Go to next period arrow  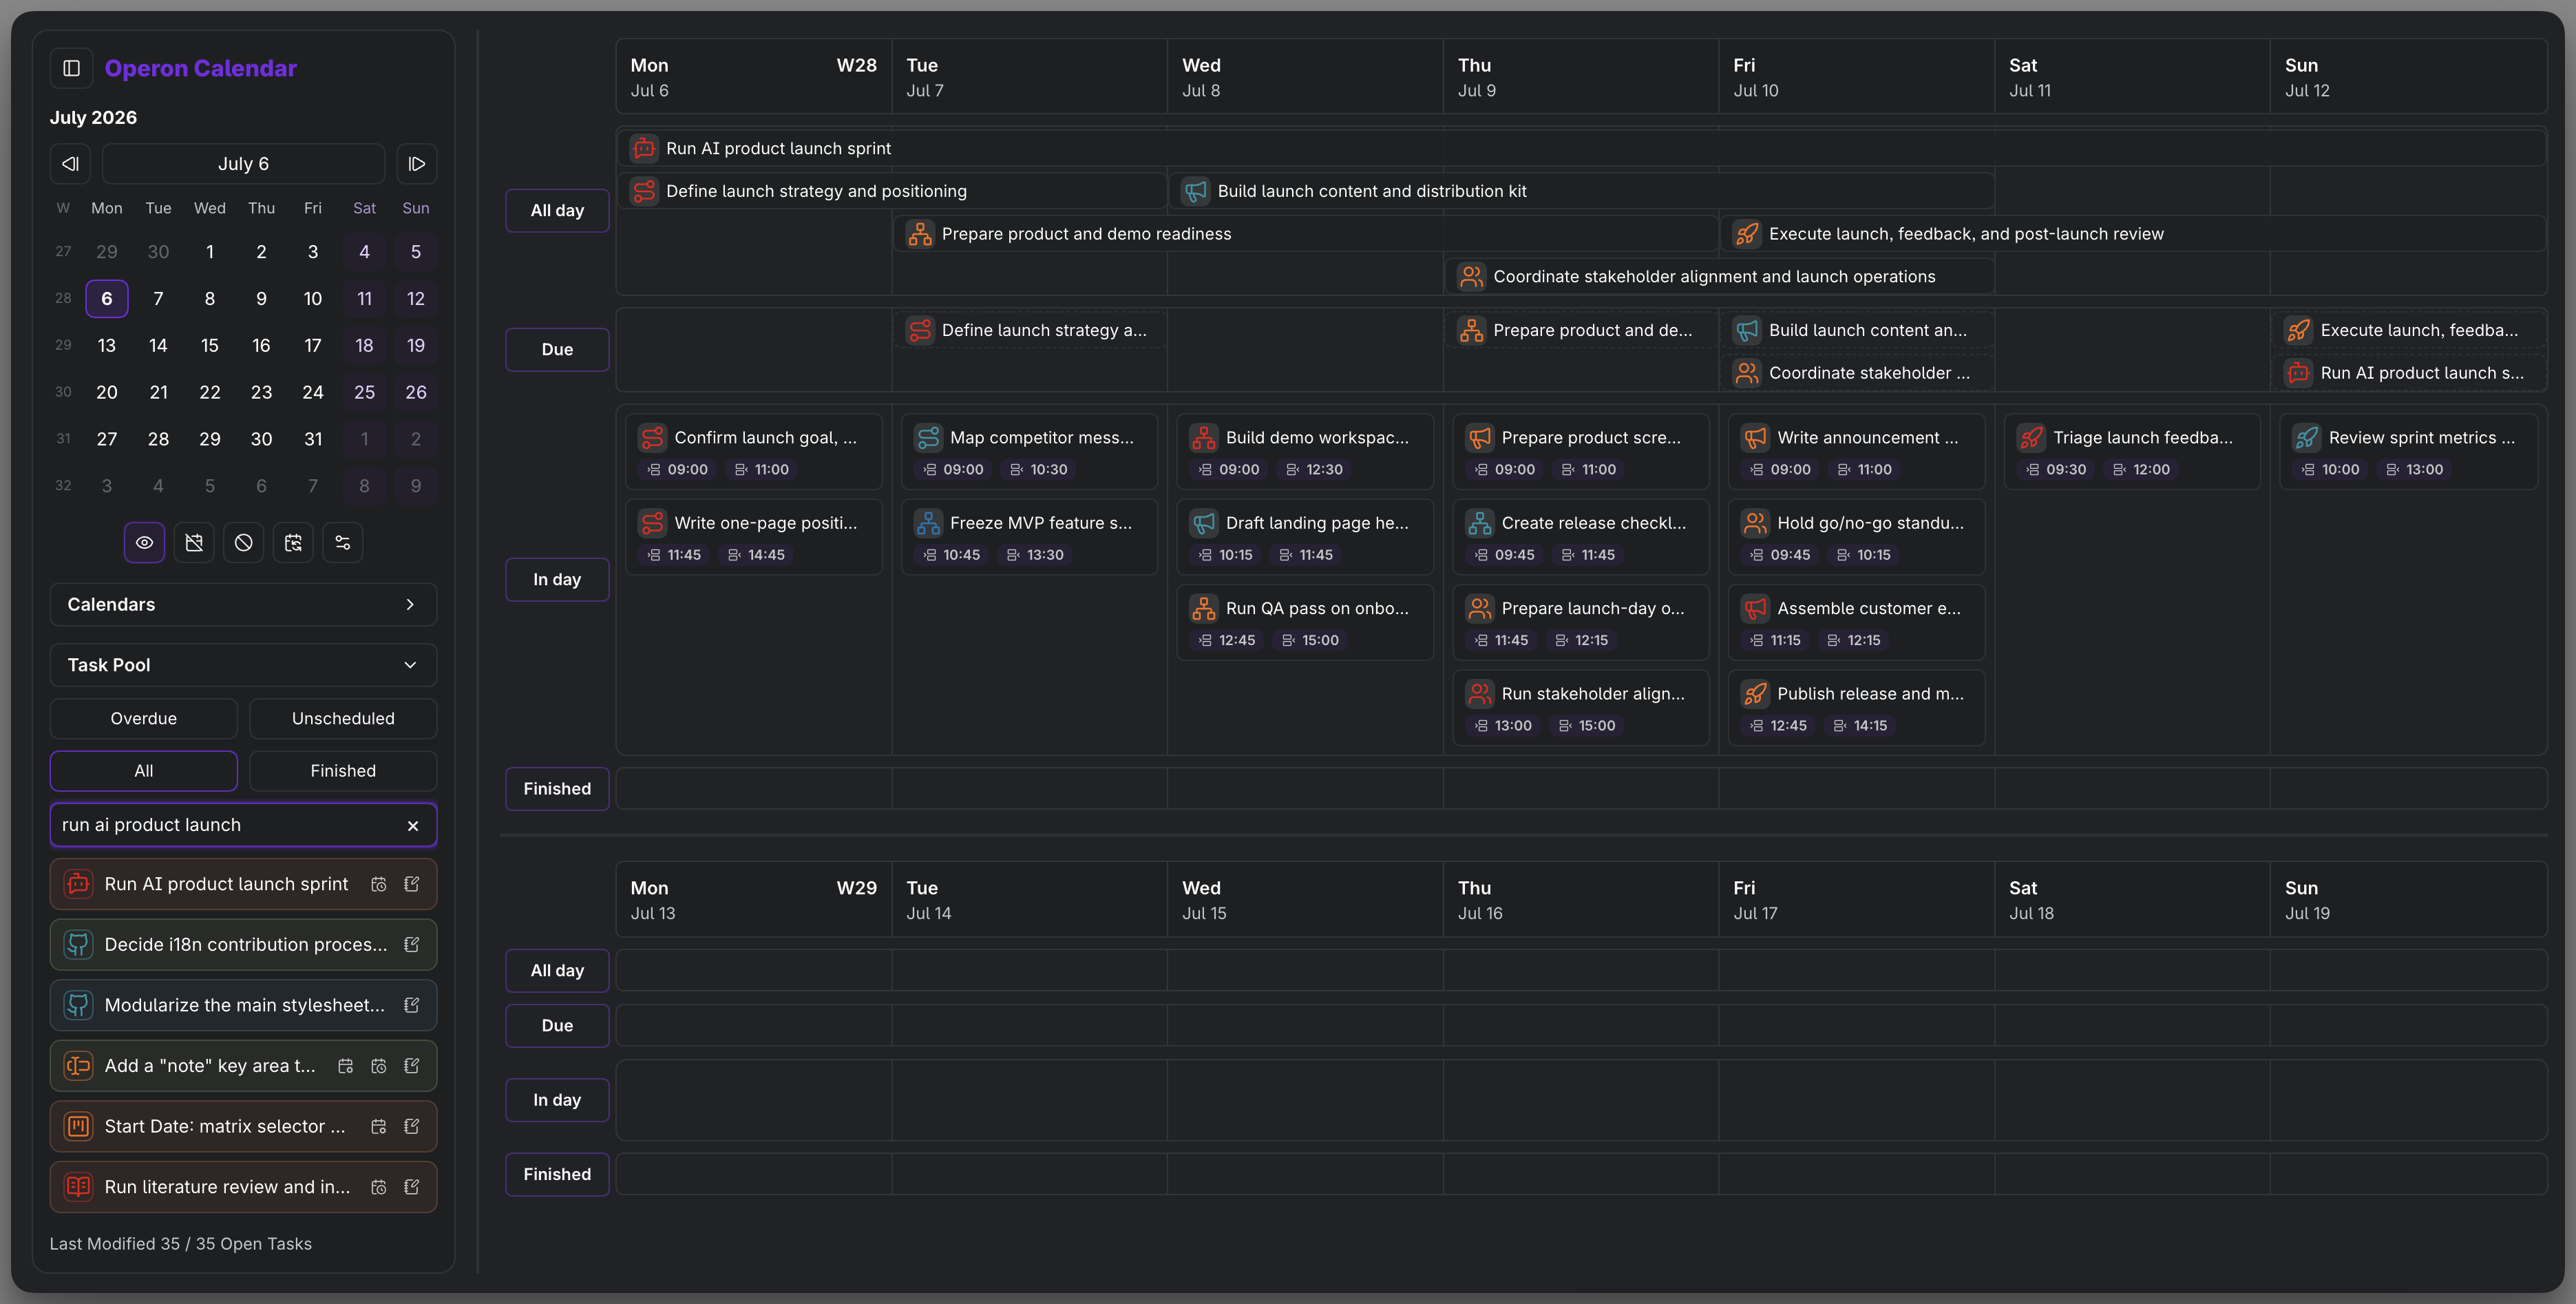[417, 164]
